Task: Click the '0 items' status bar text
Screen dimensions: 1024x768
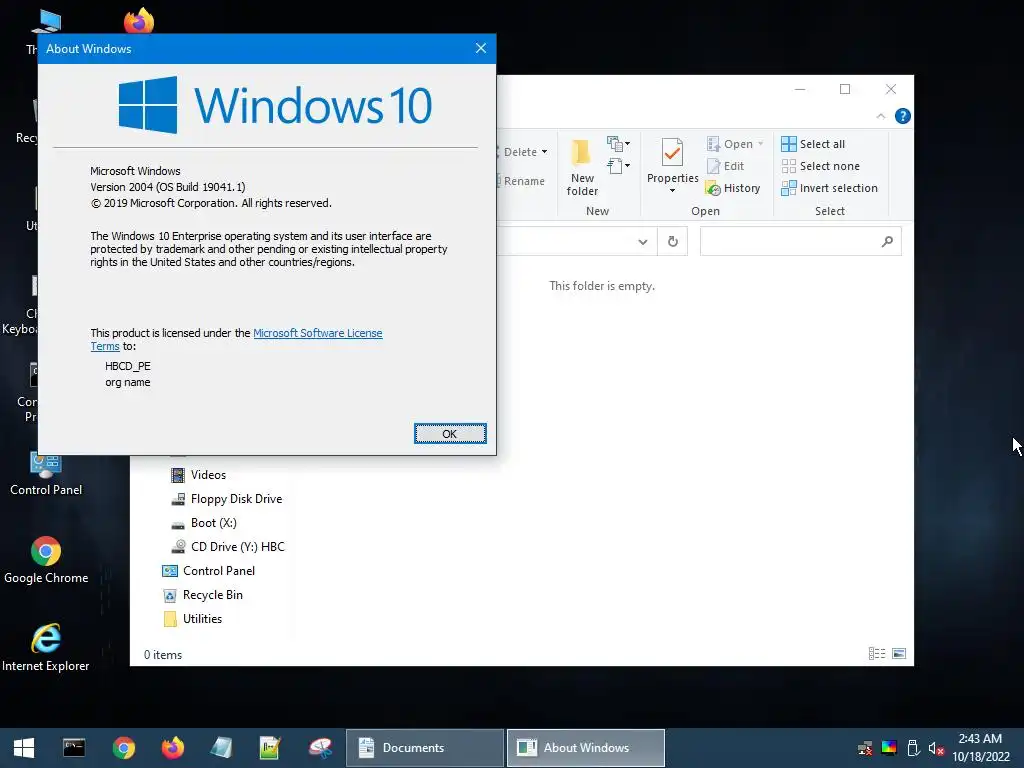Action: point(163,655)
